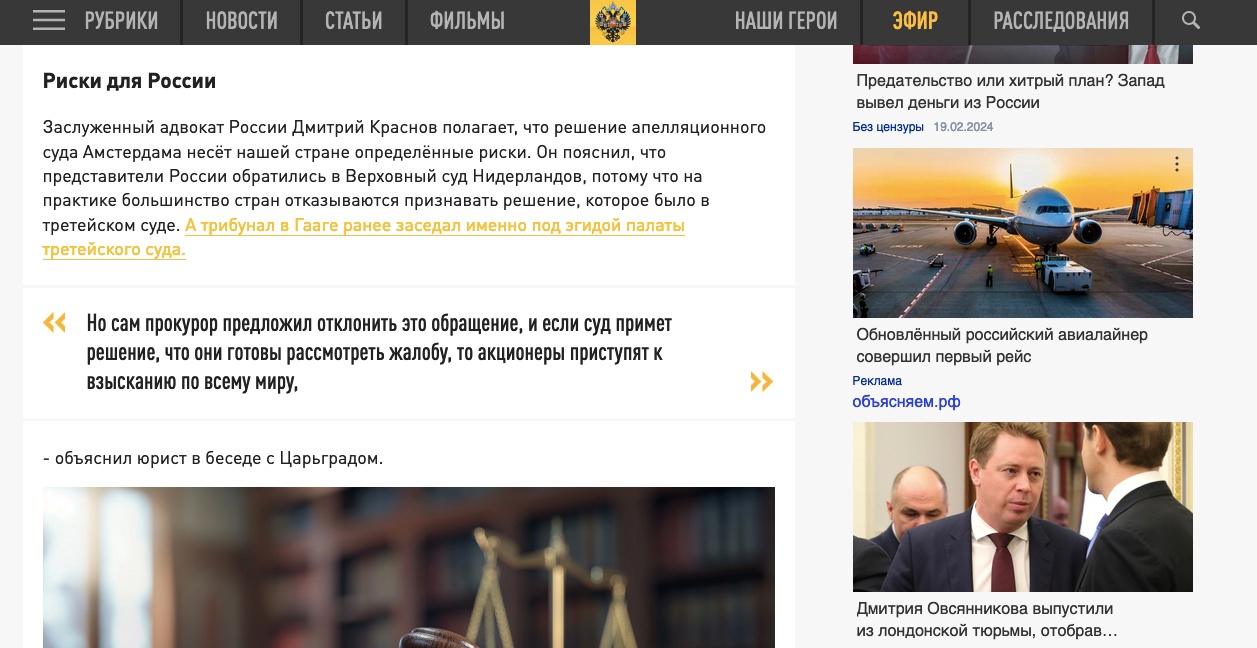Open the Эфир live section
The height and width of the screenshot is (648, 1257).
tap(915, 21)
